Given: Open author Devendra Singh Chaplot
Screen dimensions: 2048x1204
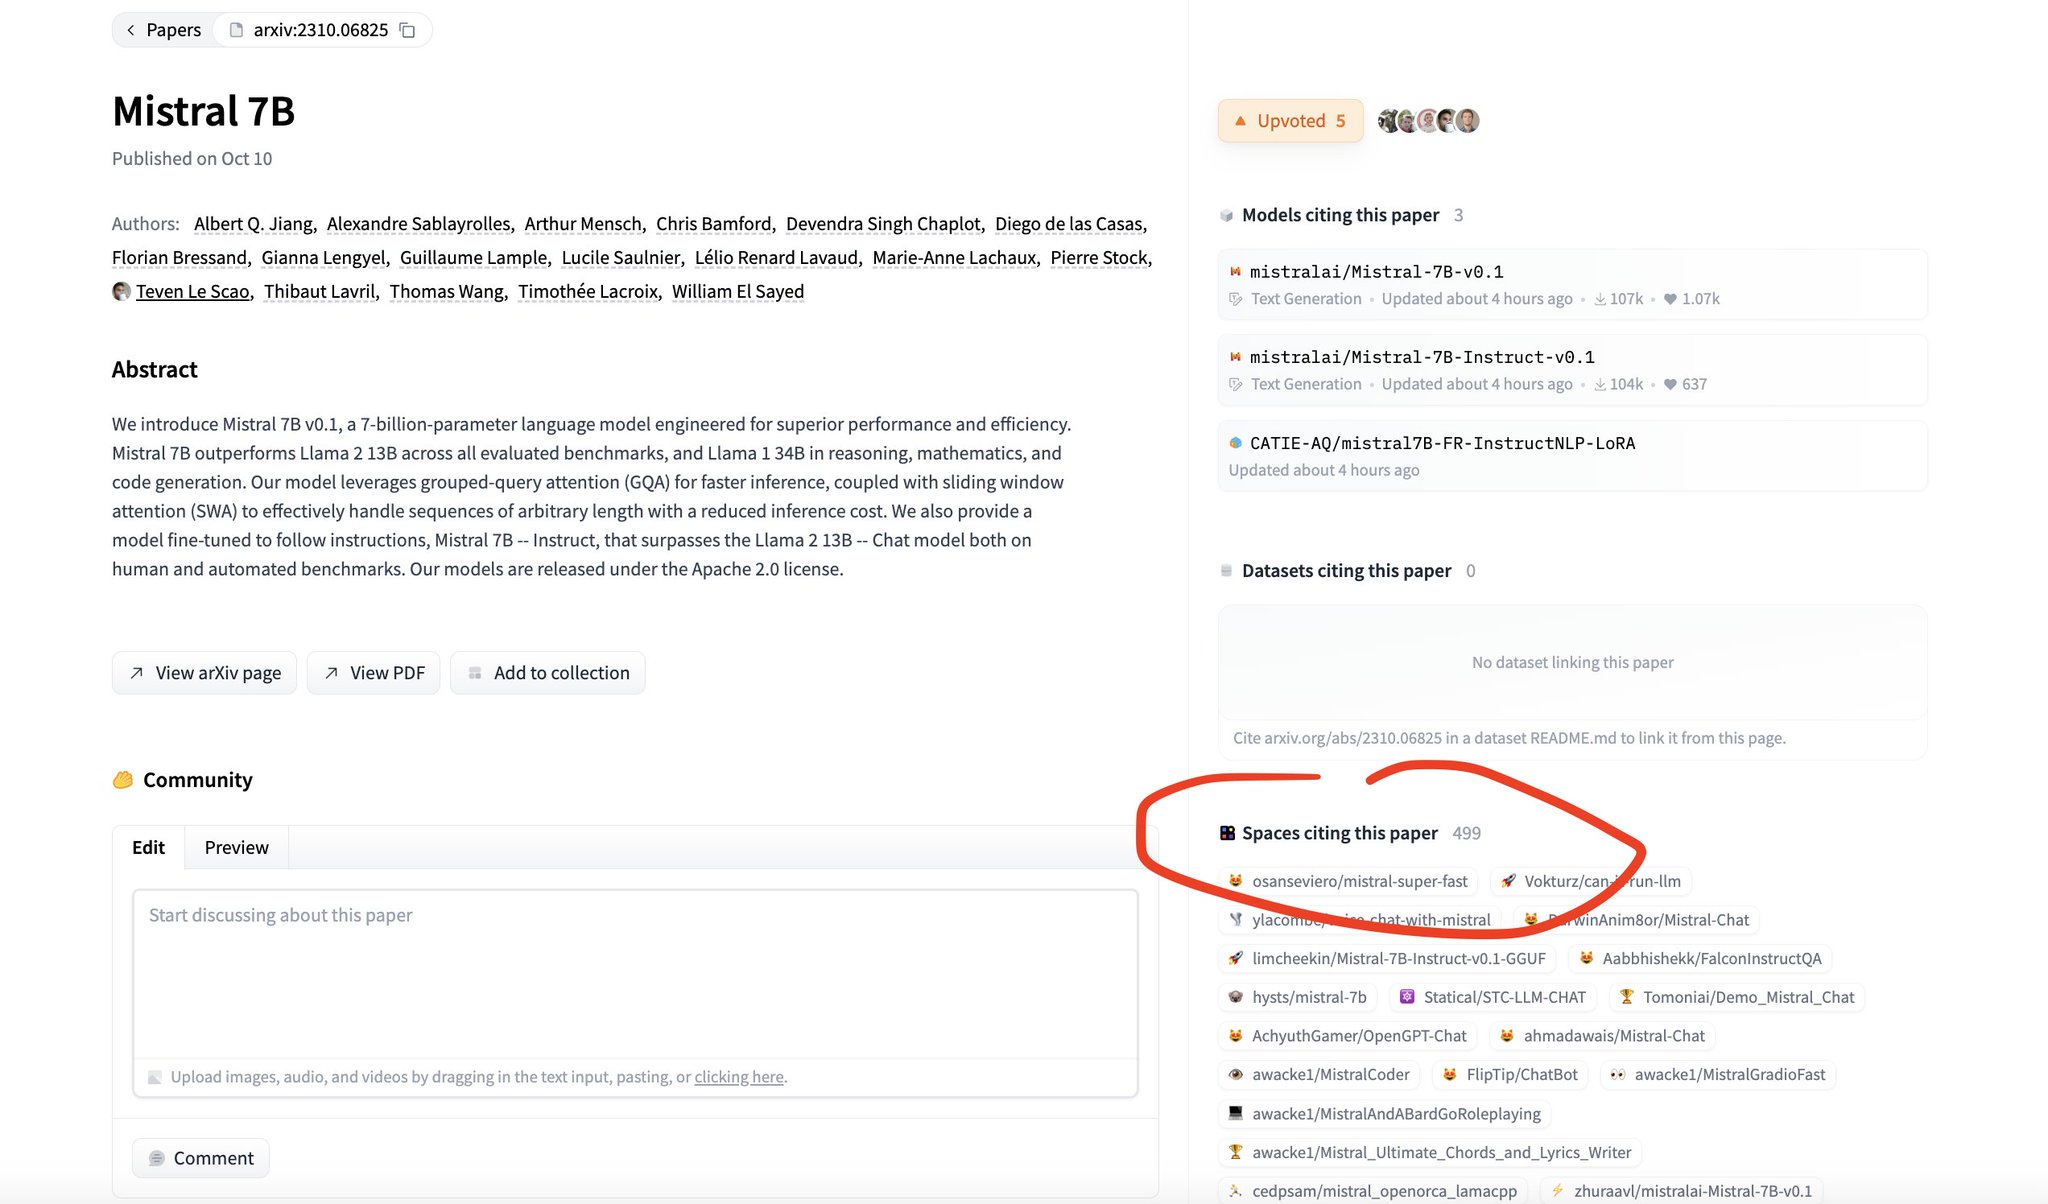Looking at the screenshot, I should [883, 224].
